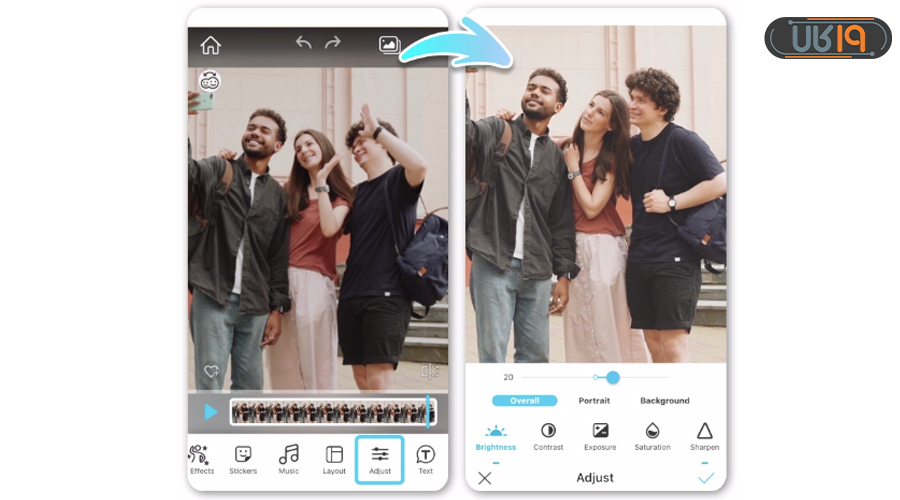Image resolution: width=900 pixels, height=500 pixels.
Task: Select the Adjust tool
Action: coord(380,459)
